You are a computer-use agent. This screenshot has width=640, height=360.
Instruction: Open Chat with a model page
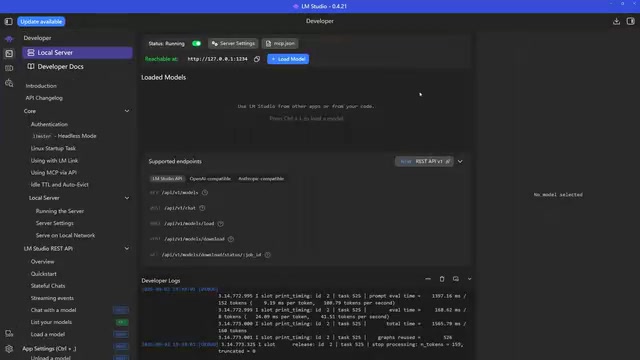pyautogui.click(x=53, y=310)
